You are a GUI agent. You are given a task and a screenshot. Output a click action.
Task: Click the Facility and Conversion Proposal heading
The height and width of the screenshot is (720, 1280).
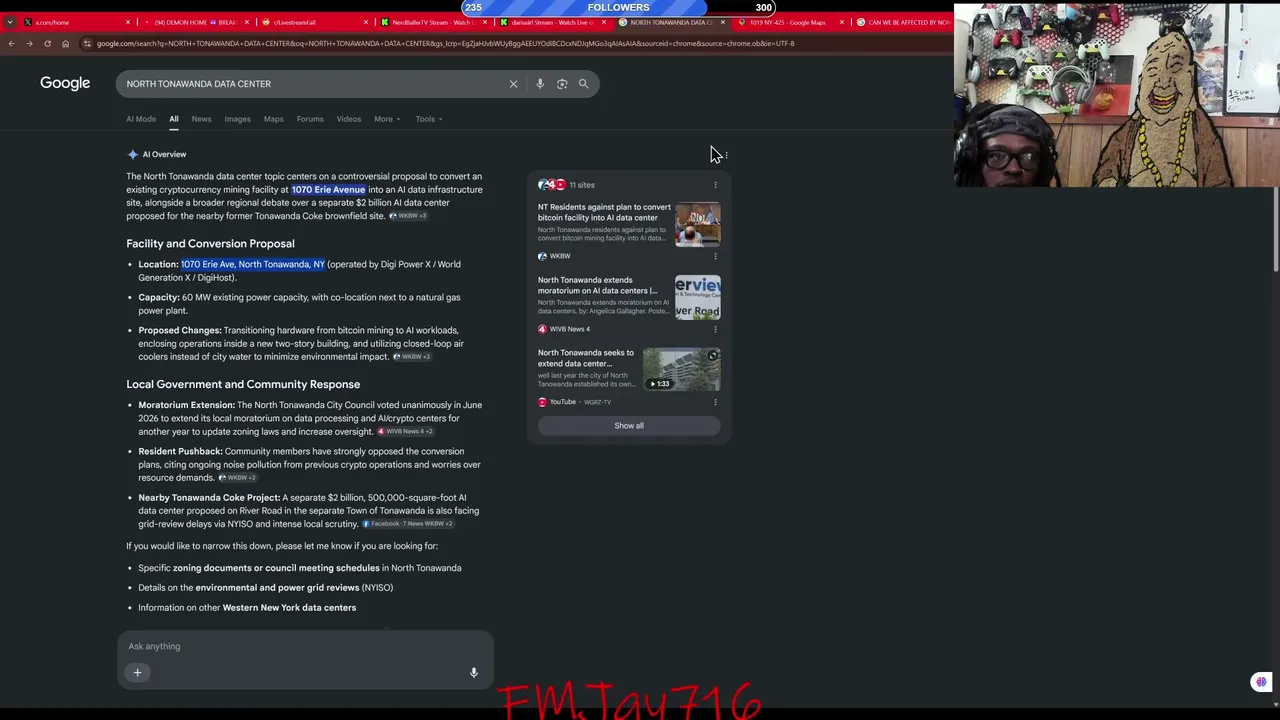(210, 244)
